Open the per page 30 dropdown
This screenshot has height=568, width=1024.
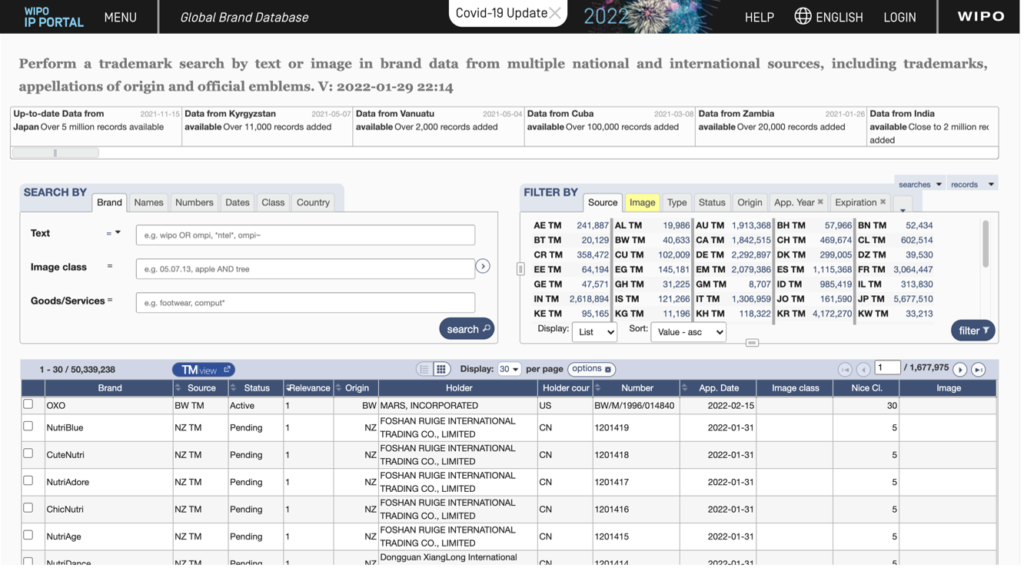(x=509, y=370)
